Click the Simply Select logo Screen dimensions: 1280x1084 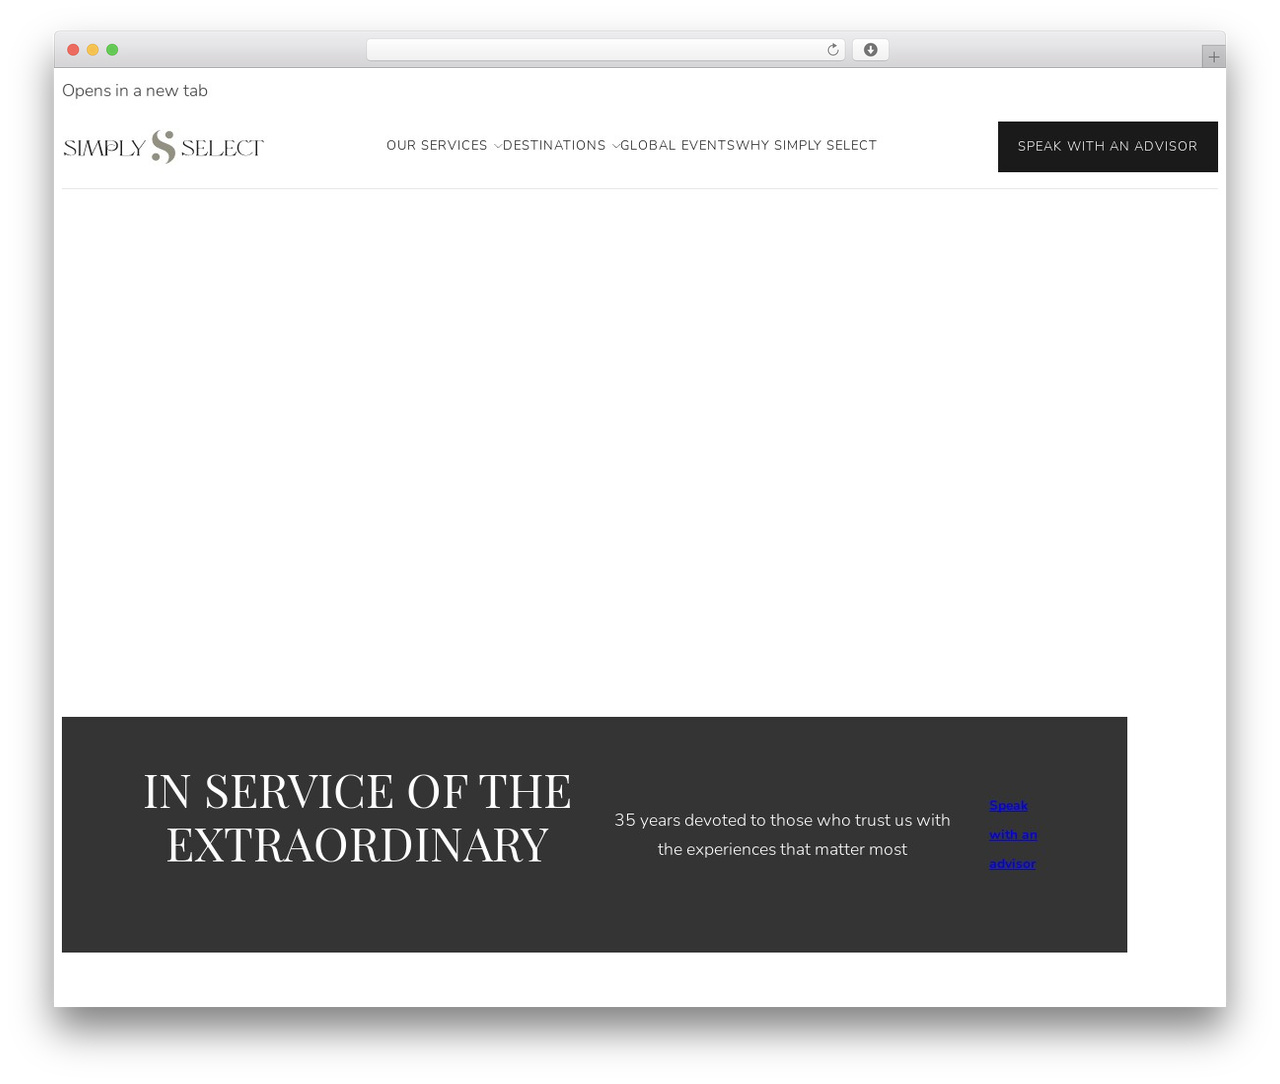point(163,146)
